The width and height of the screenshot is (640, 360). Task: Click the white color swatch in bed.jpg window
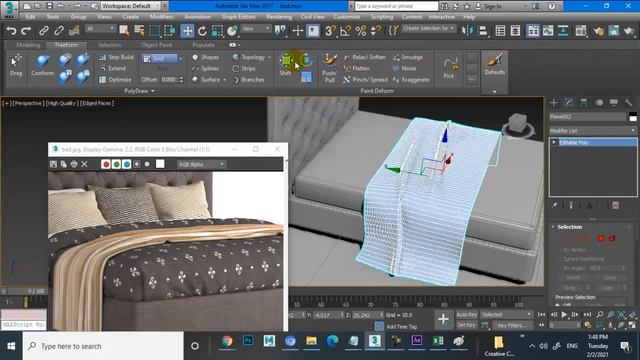coord(160,164)
